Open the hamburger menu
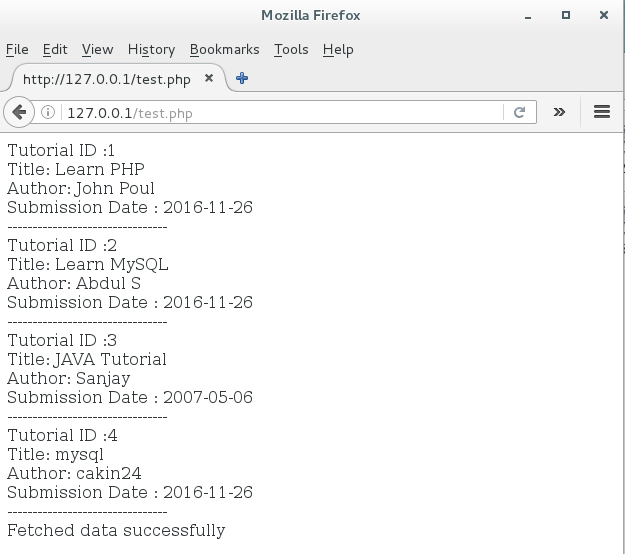This screenshot has height=554, width=625. 602,112
